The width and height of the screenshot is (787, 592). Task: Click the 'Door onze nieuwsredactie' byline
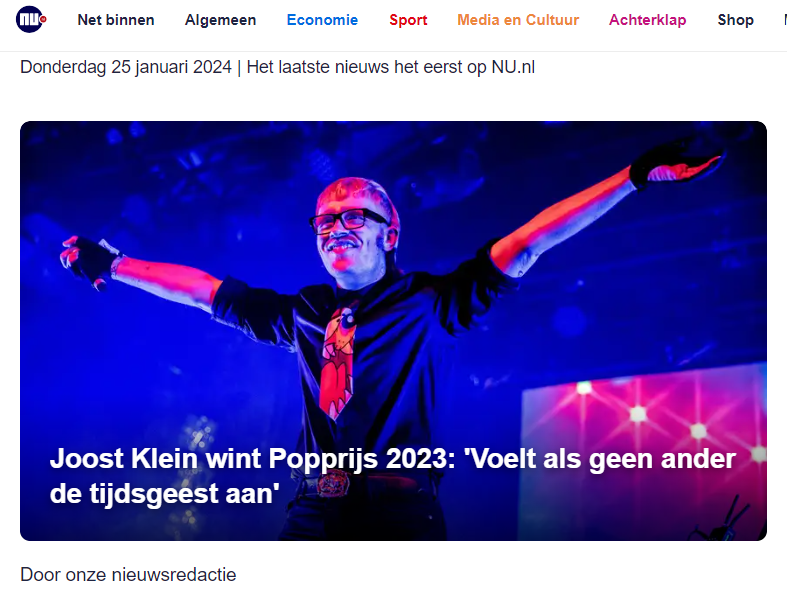pyautogui.click(x=128, y=574)
